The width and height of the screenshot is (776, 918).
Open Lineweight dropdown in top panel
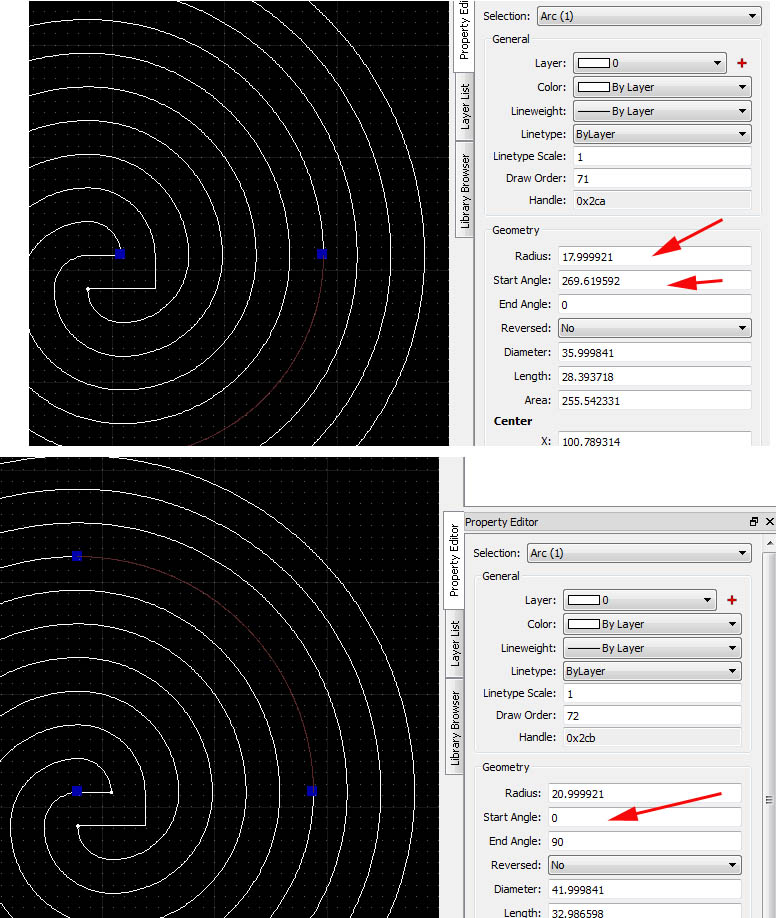pyautogui.click(x=662, y=111)
